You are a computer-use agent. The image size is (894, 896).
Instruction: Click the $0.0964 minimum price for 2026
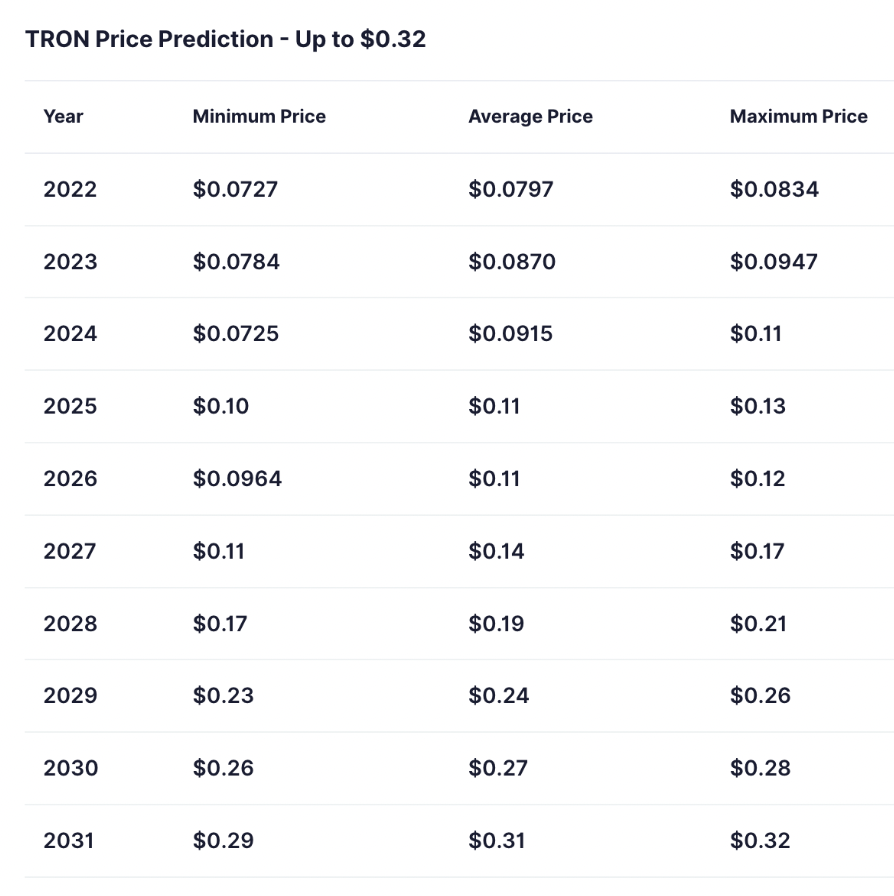pyautogui.click(x=237, y=479)
